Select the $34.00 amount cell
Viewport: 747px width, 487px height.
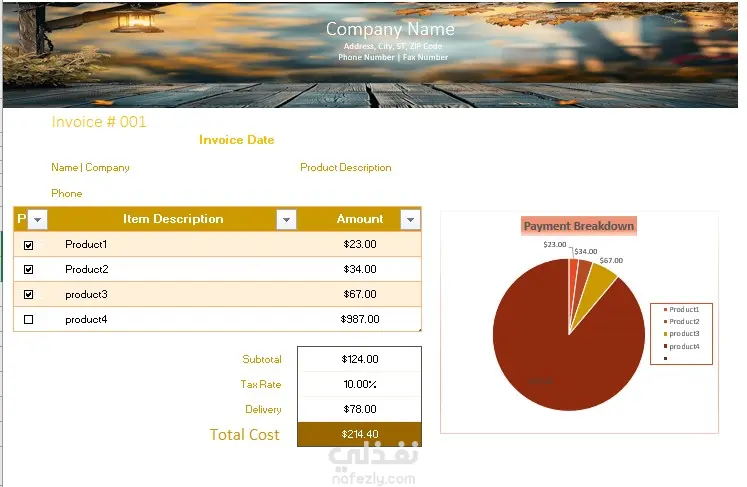point(360,269)
